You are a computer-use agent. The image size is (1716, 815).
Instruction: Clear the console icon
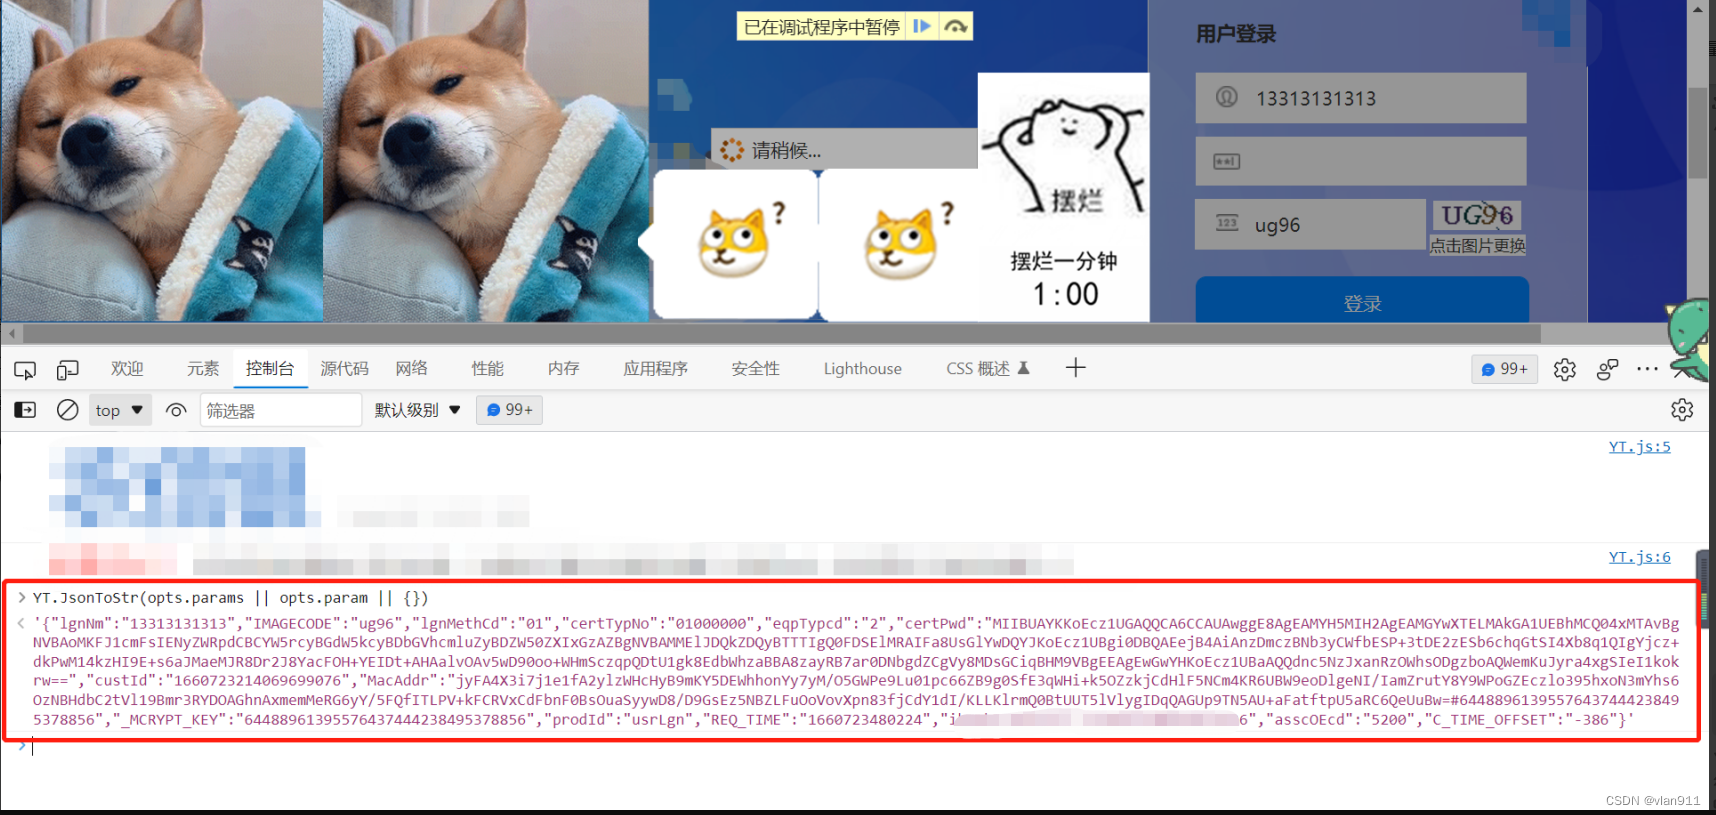pos(67,410)
